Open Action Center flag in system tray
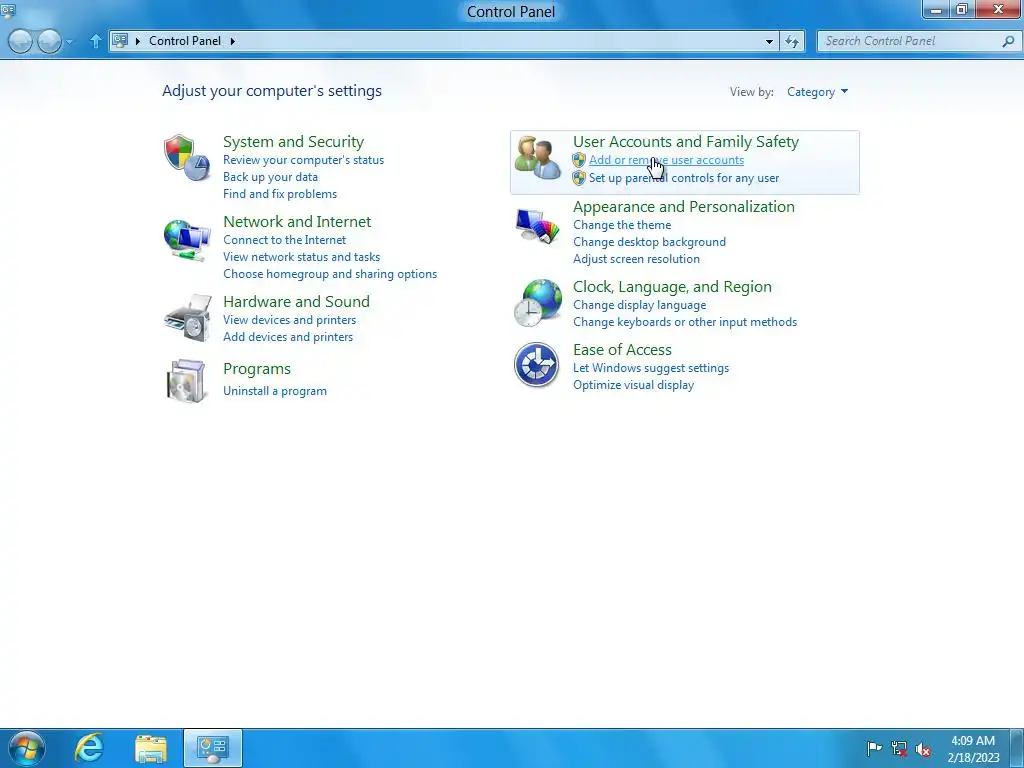The height and width of the screenshot is (768, 1024). coord(874,748)
